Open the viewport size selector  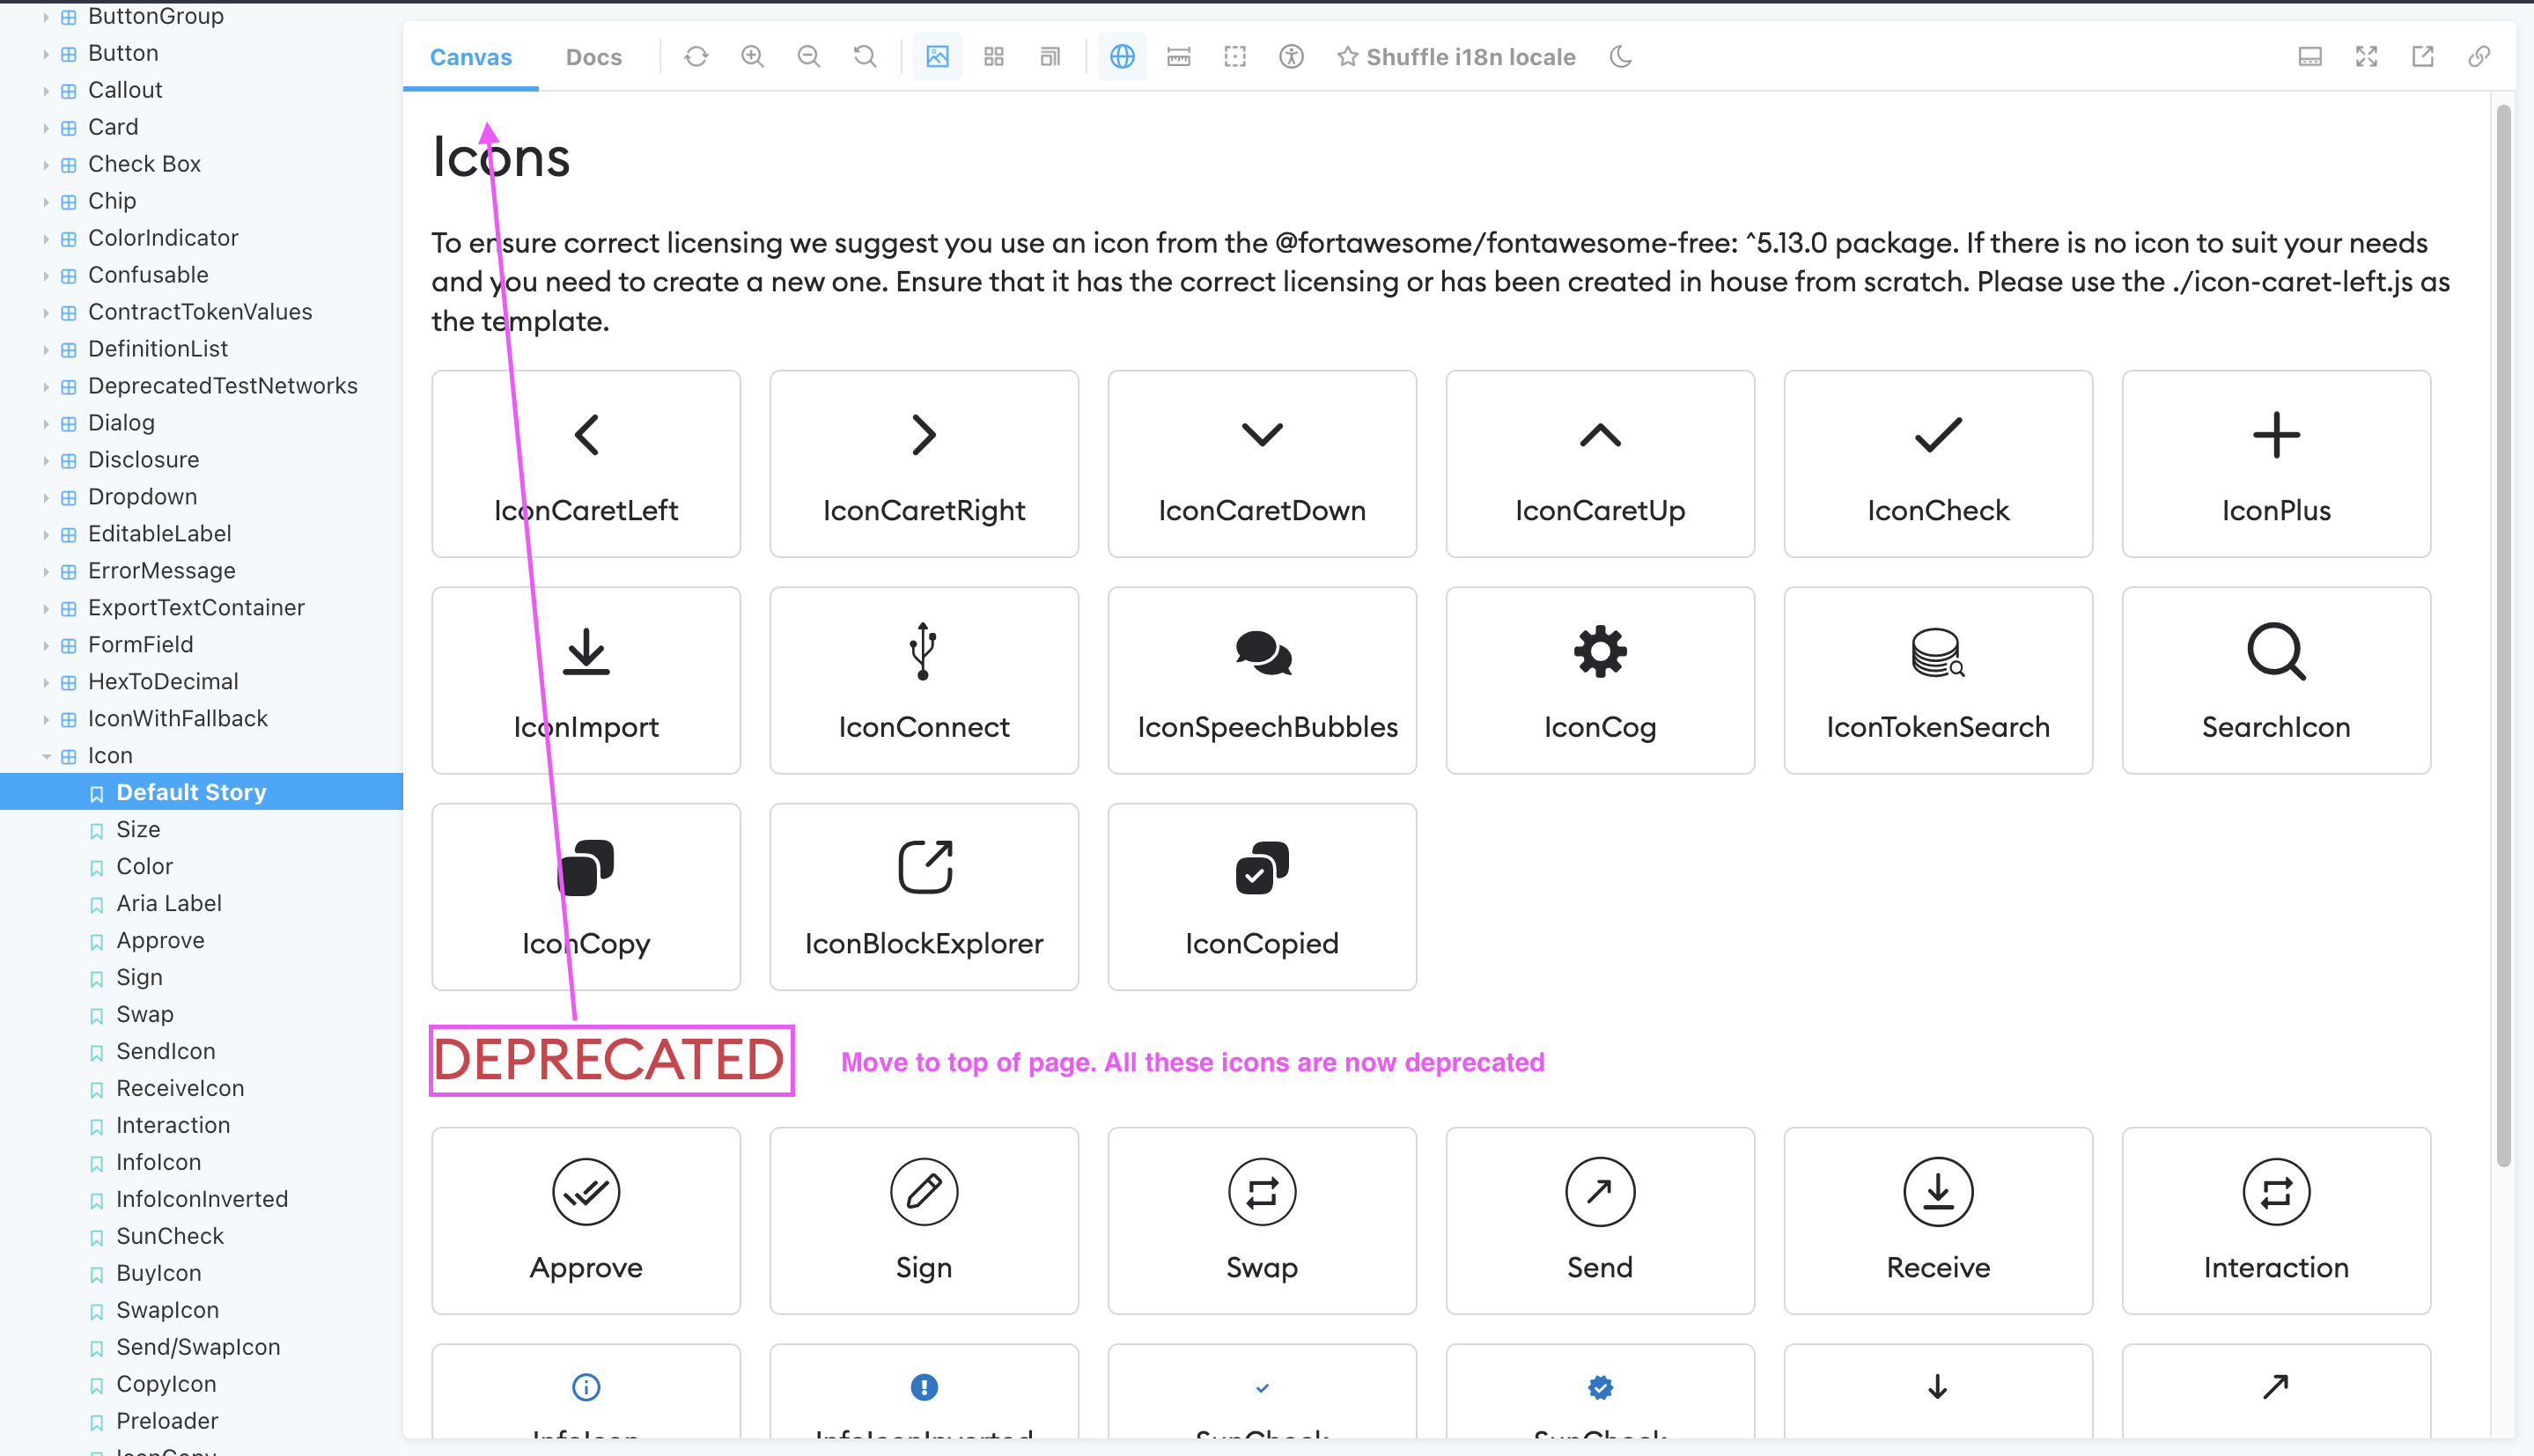tap(1050, 56)
